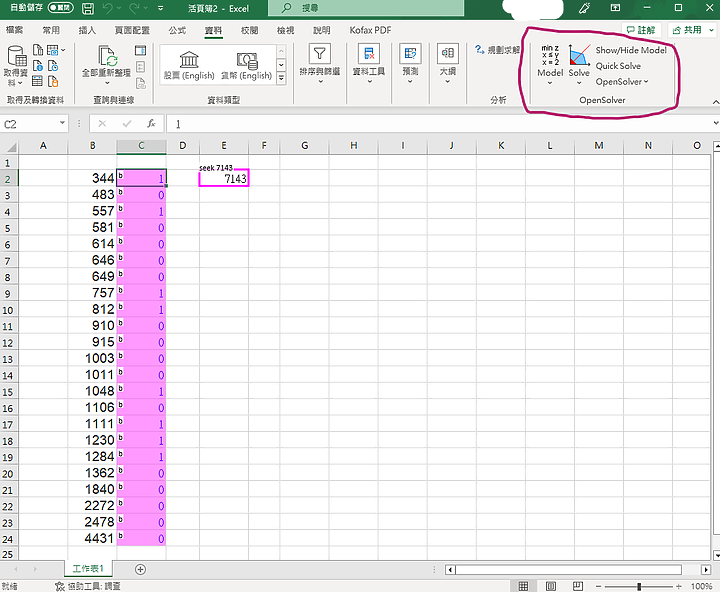
Task: Click the 排序與篩選 filter funnel icon
Action: coord(320,54)
